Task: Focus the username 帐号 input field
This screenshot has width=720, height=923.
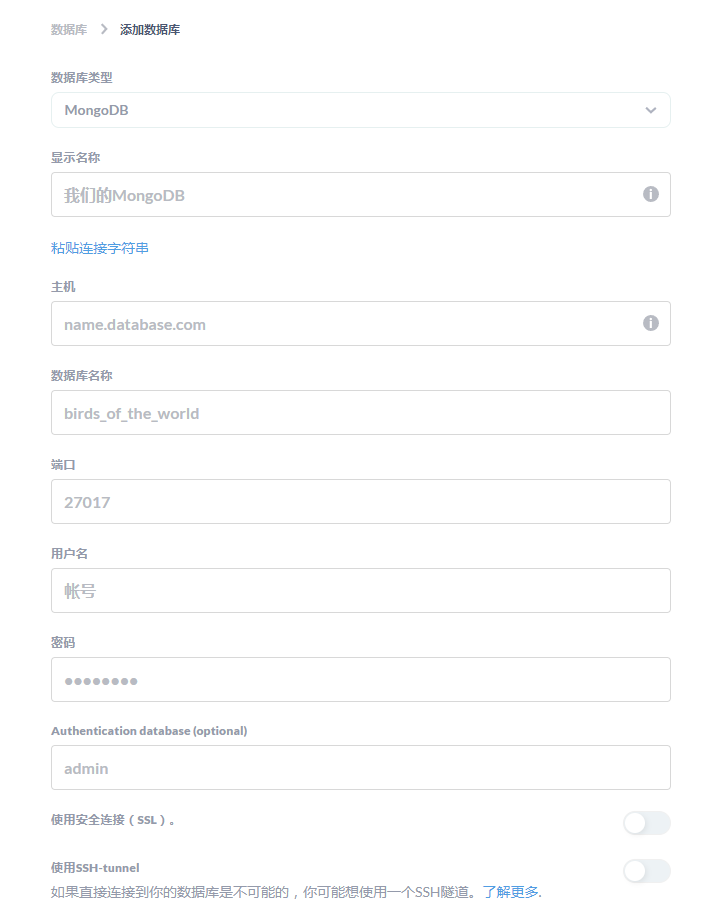Action: pyautogui.click(x=360, y=591)
